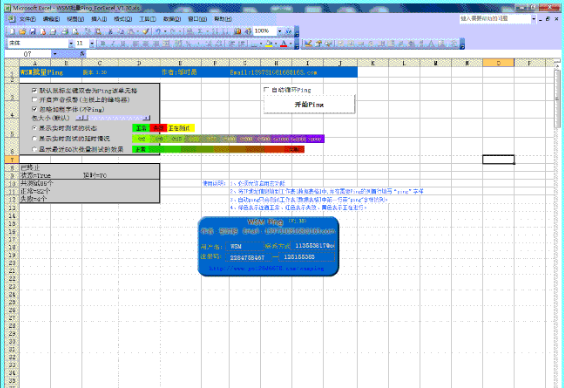
Task: Toggle the ignore bold font (不Ping) checkbox
Action: click(35, 109)
